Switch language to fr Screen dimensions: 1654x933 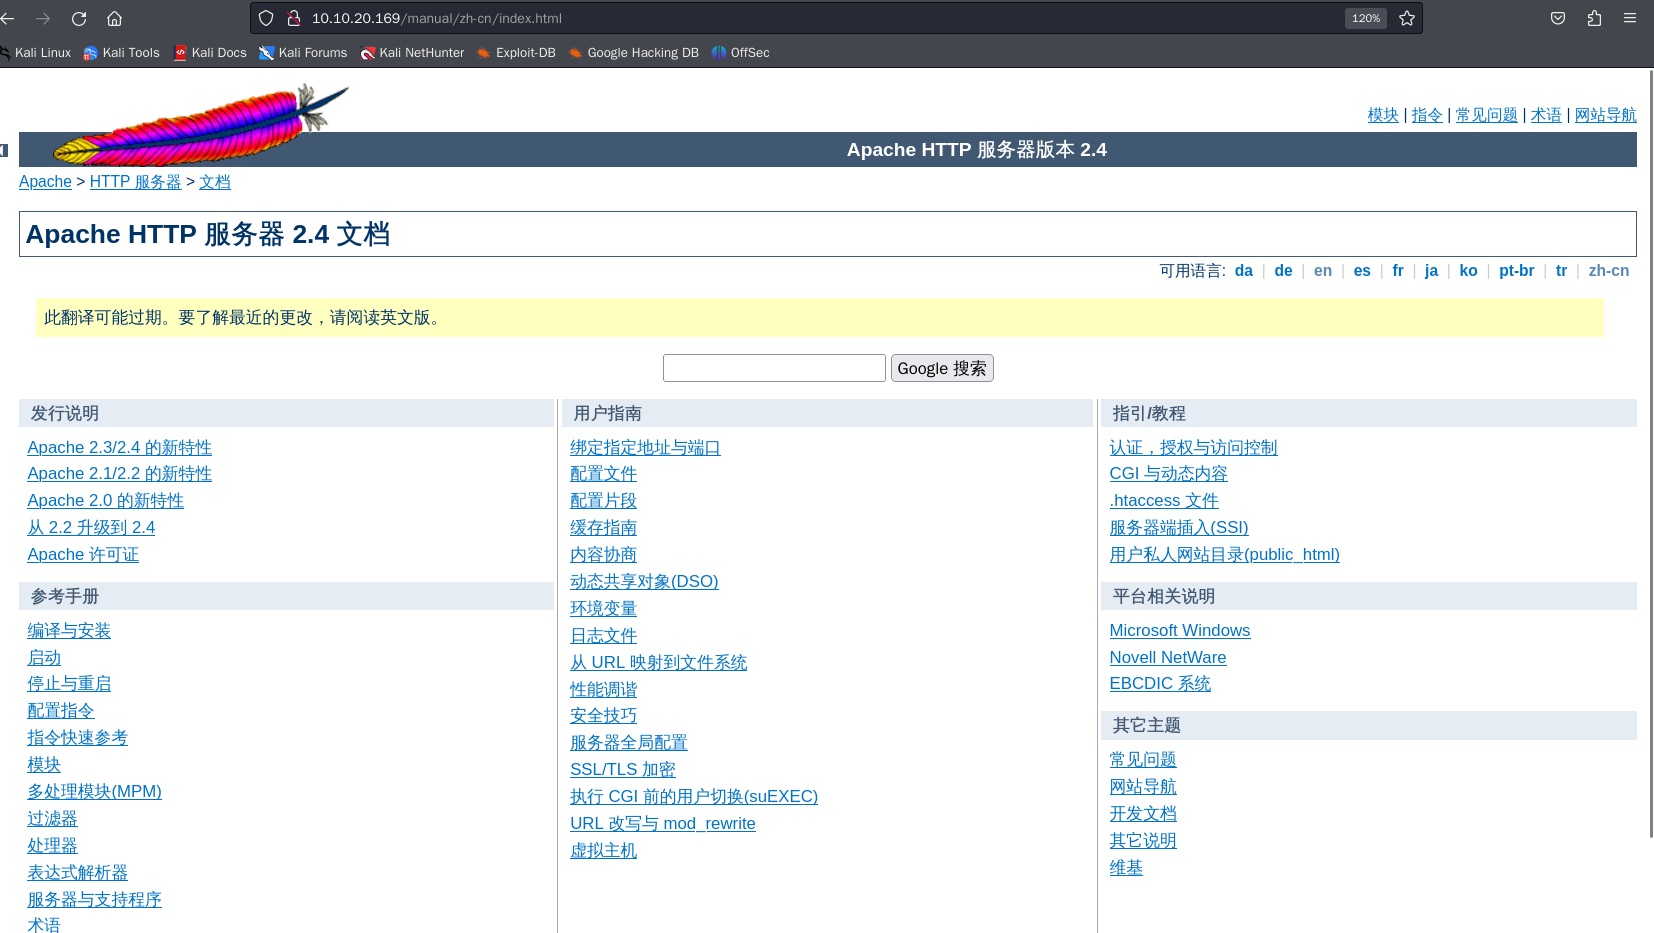(x=1398, y=271)
